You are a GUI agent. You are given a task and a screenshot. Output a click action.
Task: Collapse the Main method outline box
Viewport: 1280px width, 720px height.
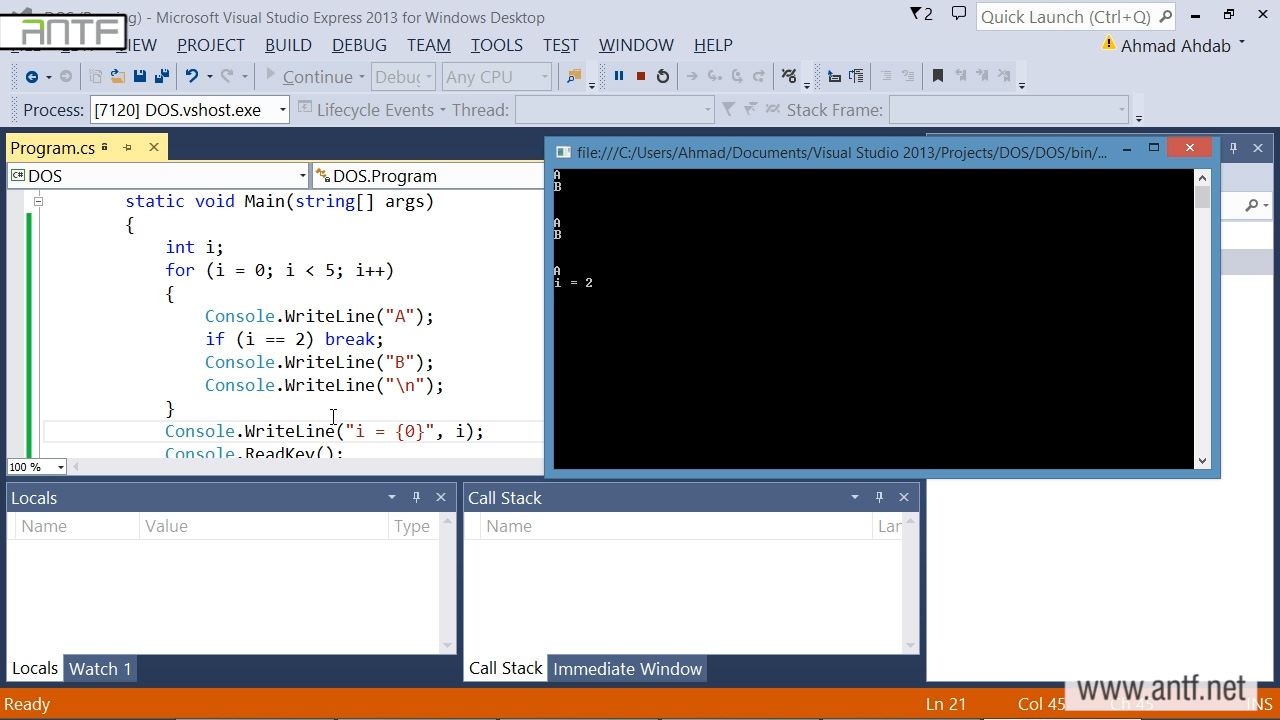coord(38,202)
